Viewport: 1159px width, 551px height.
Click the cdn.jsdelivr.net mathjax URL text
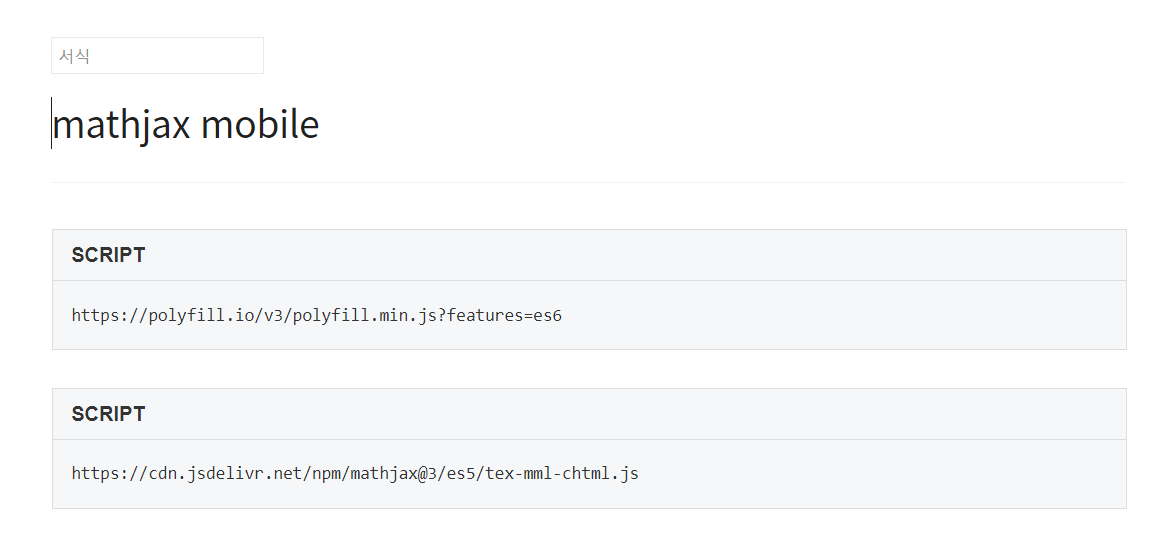tap(355, 473)
